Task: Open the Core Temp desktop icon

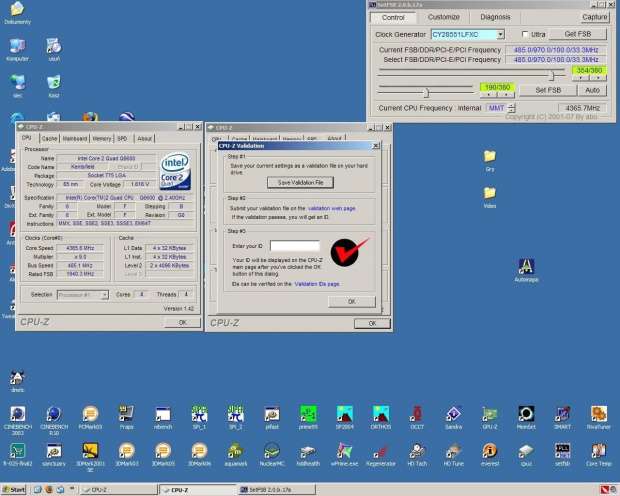Action: (x=599, y=451)
